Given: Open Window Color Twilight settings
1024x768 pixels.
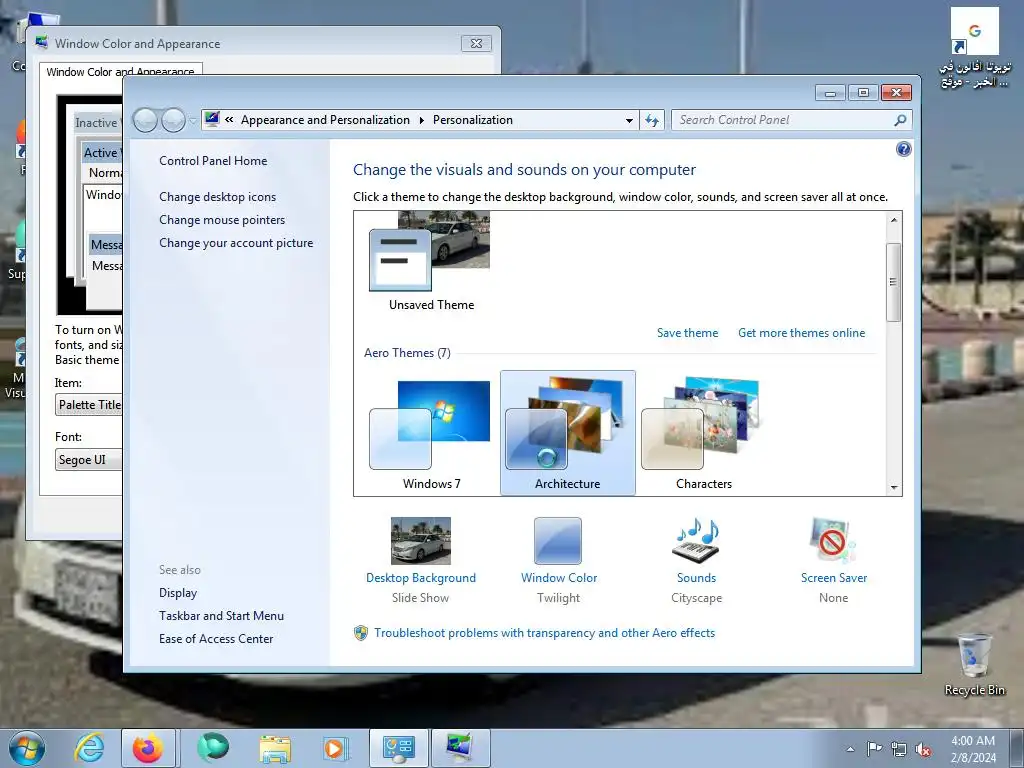Looking at the screenshot, I should pos(558,560).
